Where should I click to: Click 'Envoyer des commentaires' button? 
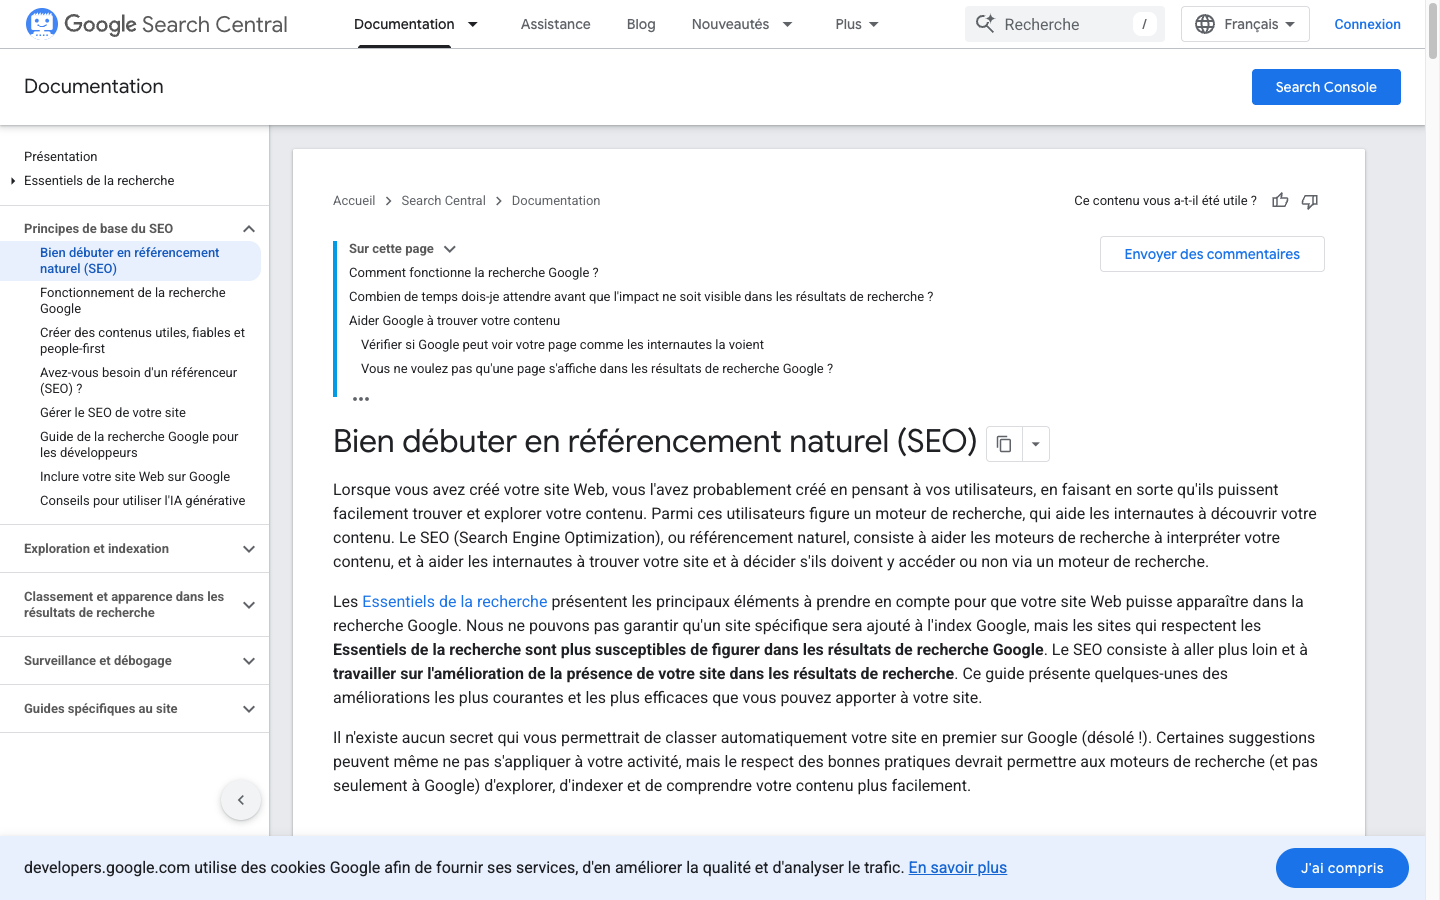(x=1212, y=254)
